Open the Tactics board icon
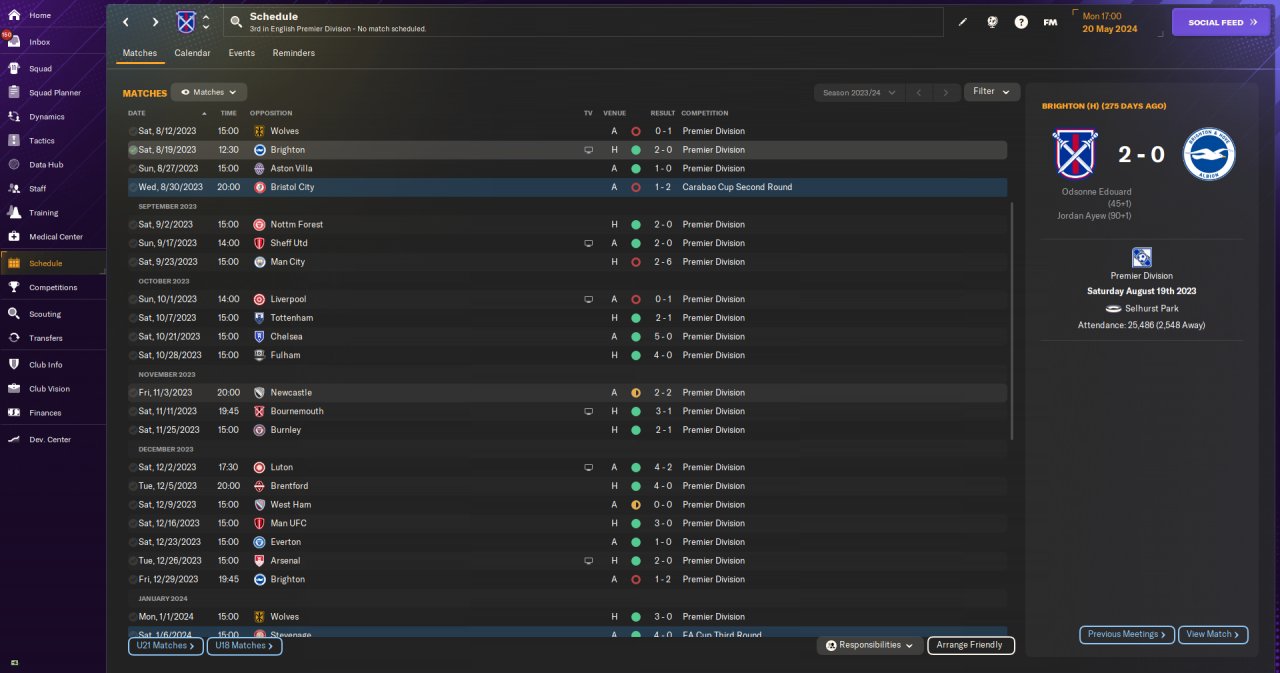Image resolution: width=1280 pixels, height=673 pixels. 14,141
